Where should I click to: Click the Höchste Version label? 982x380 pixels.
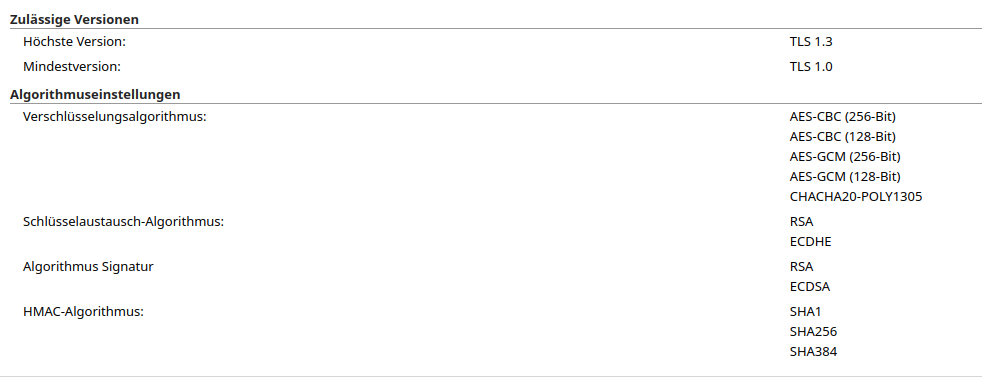coord(75,42)
